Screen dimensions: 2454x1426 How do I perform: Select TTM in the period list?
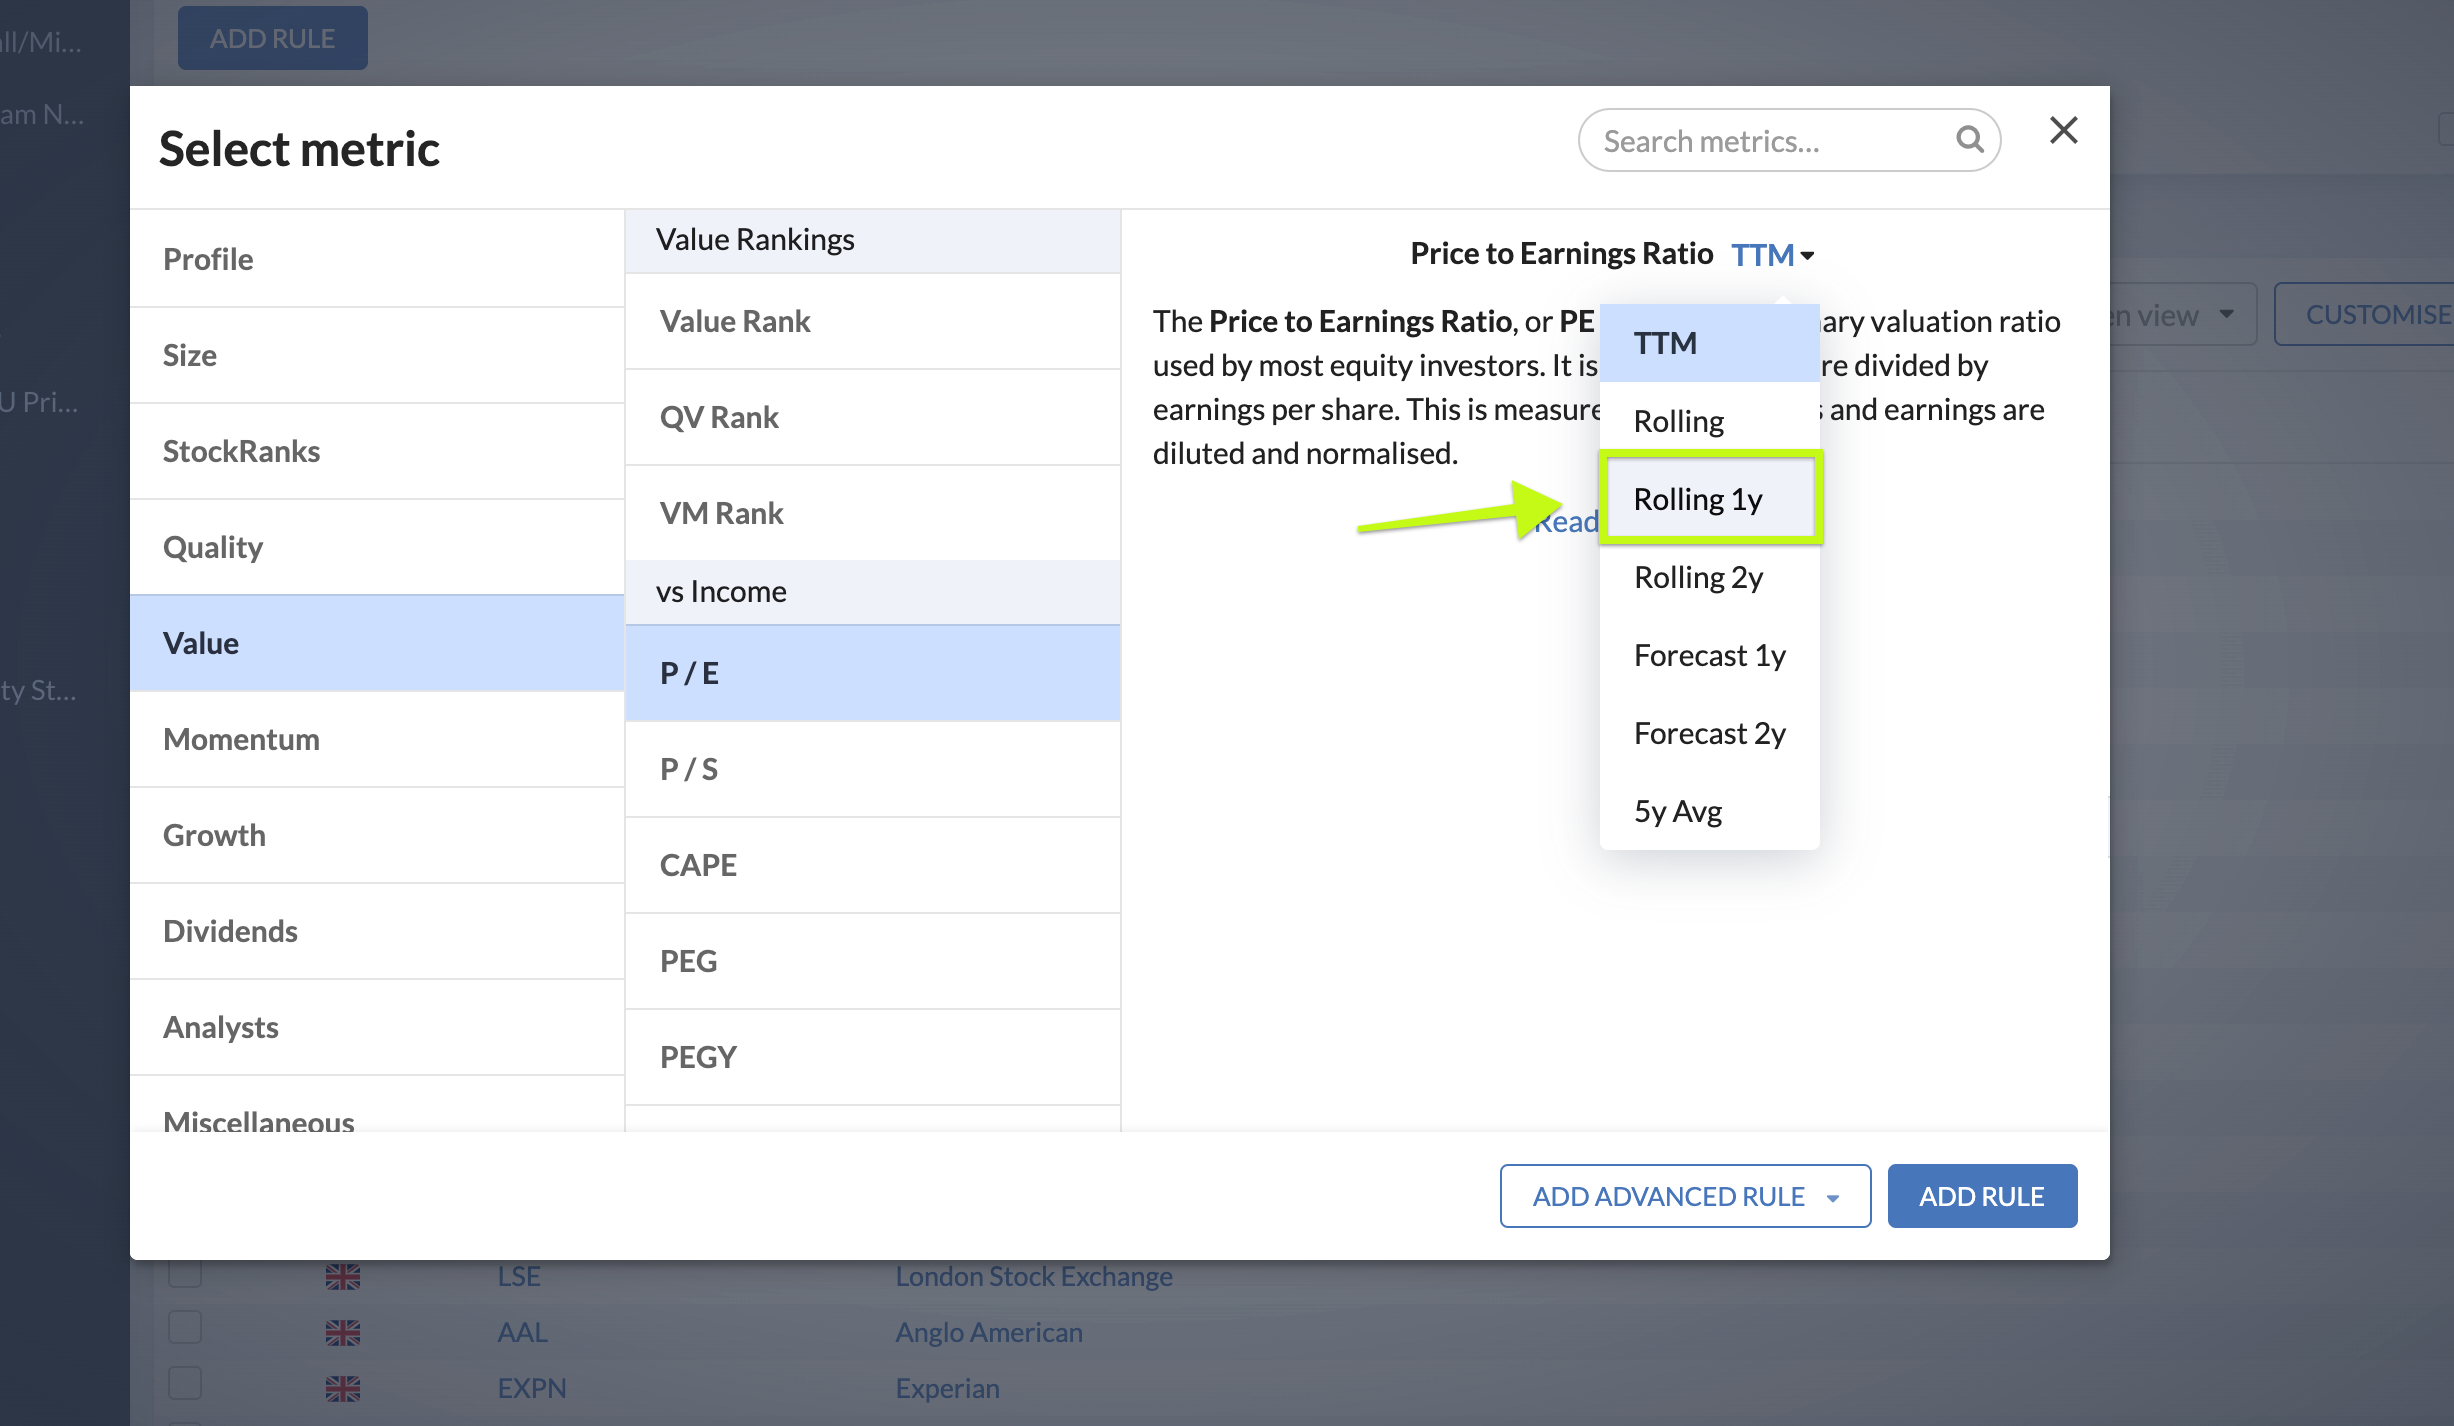pos(1709,343)
